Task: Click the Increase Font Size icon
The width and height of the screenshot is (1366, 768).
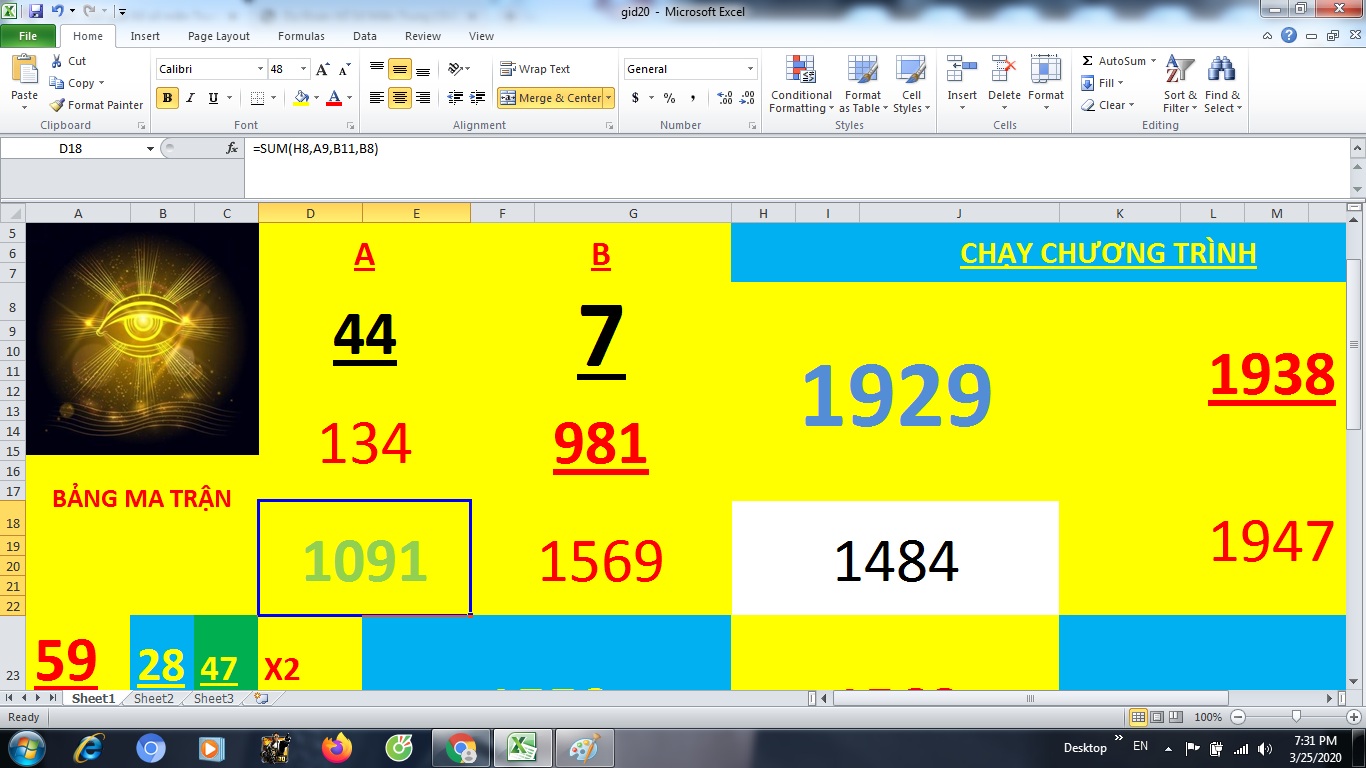Action: pos(322,70)
